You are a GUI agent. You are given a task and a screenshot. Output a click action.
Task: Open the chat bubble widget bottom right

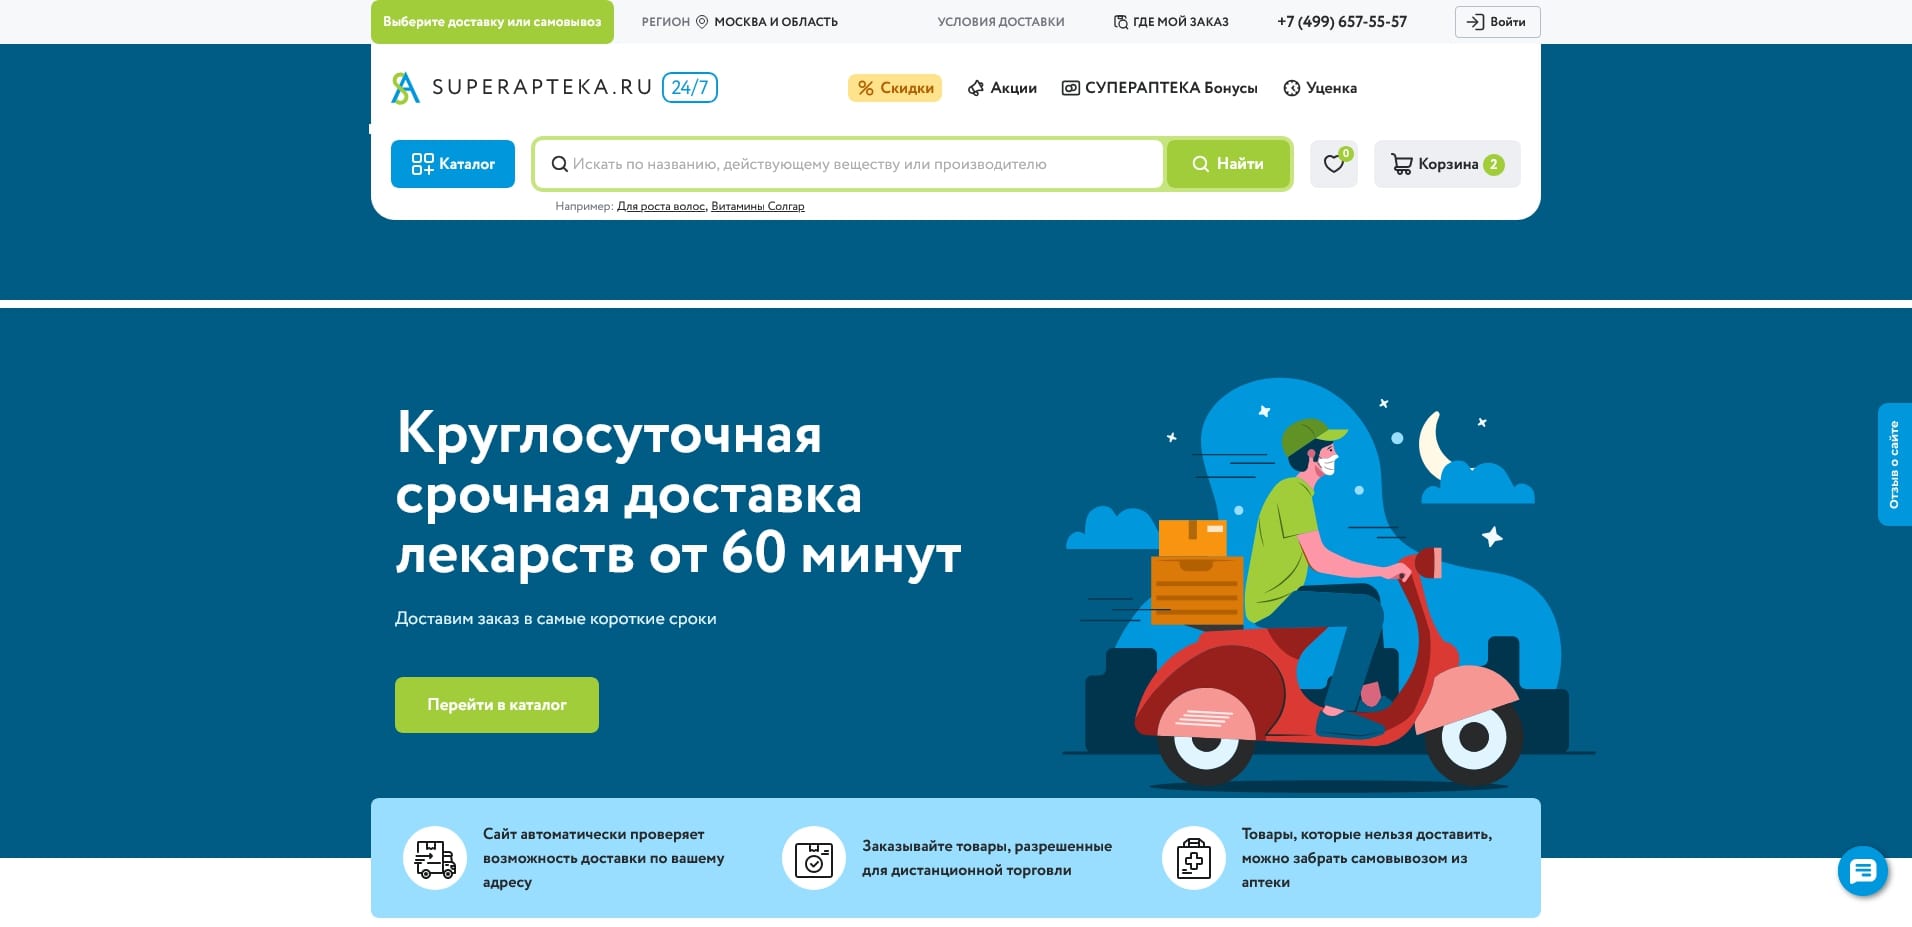tap(1861, 871)
